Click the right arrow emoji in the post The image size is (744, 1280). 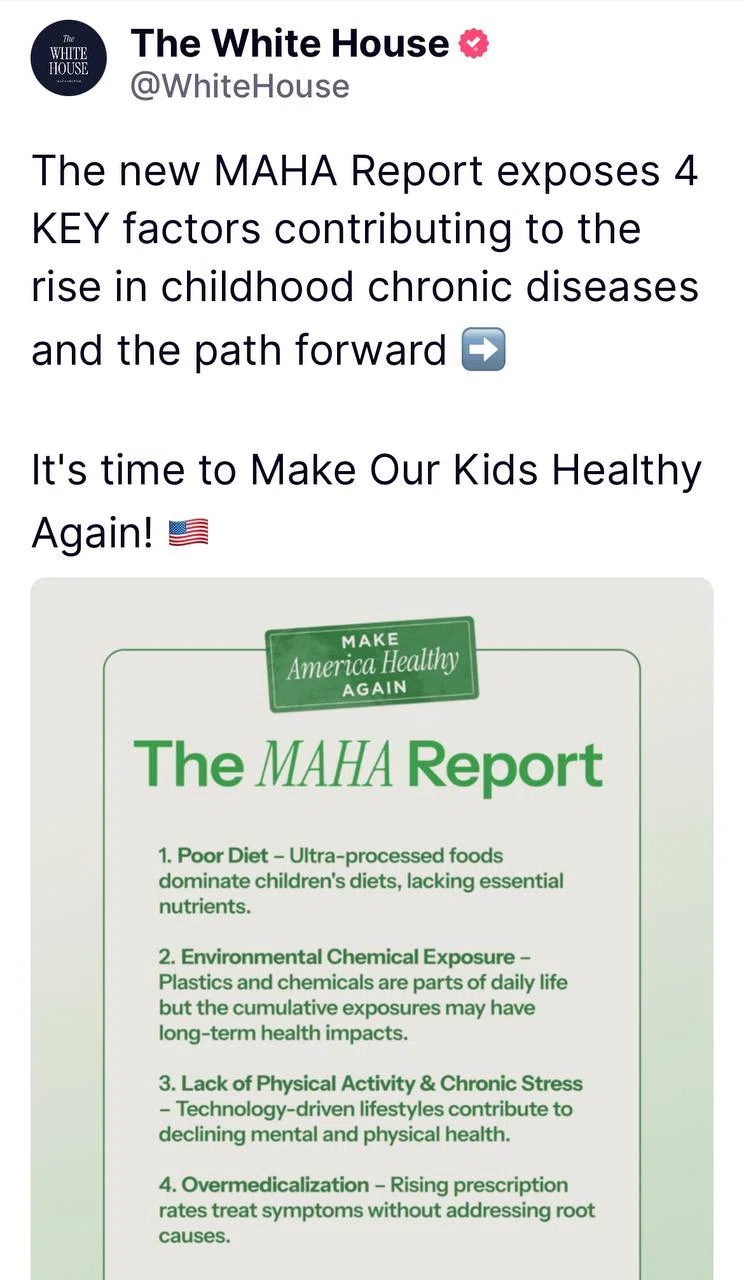click(483, 351)
